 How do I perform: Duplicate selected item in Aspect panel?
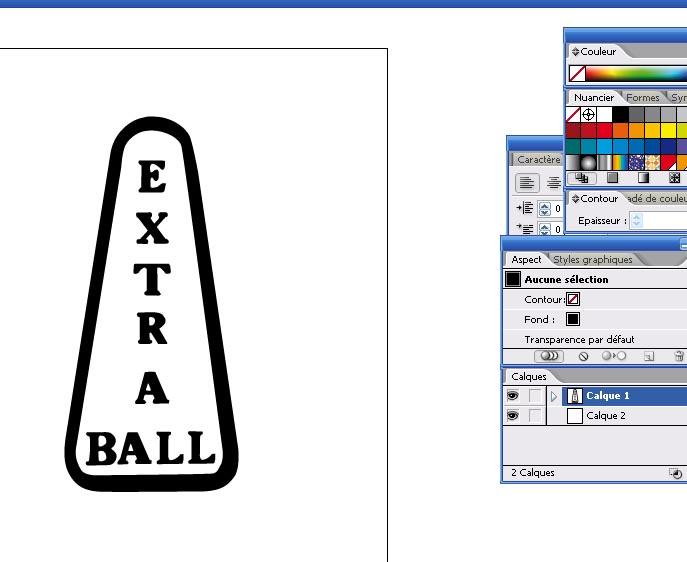(x=649, y=357)
